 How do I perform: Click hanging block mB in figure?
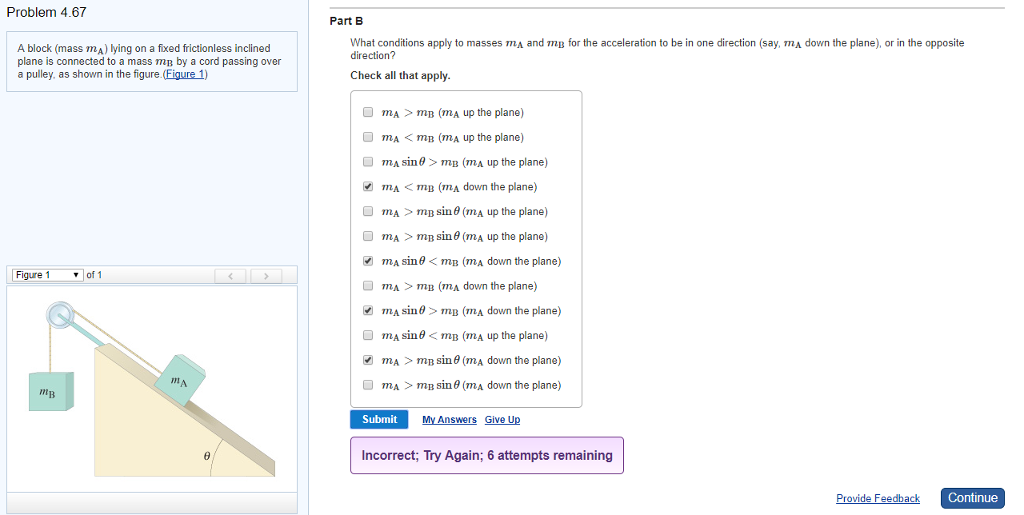(x=49, y=391)
